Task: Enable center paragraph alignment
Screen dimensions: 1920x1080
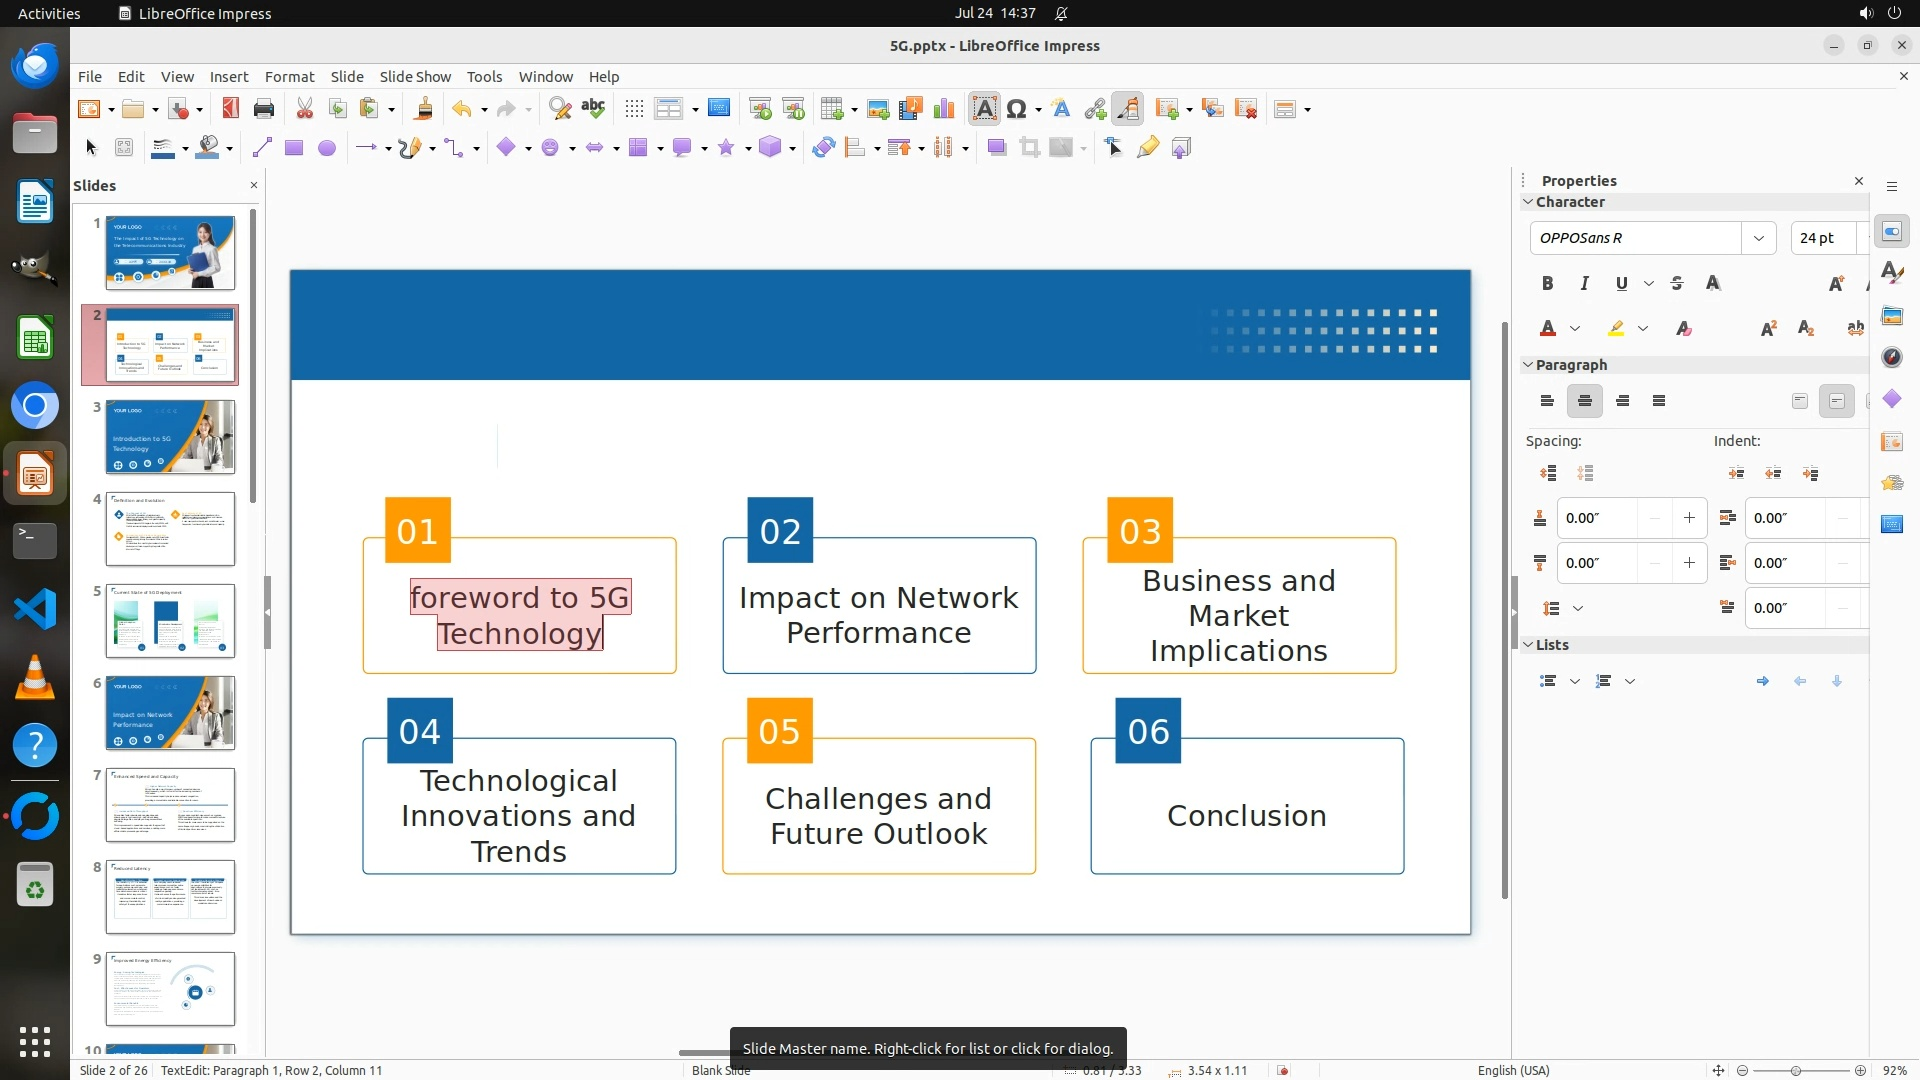Action: 1584,401
